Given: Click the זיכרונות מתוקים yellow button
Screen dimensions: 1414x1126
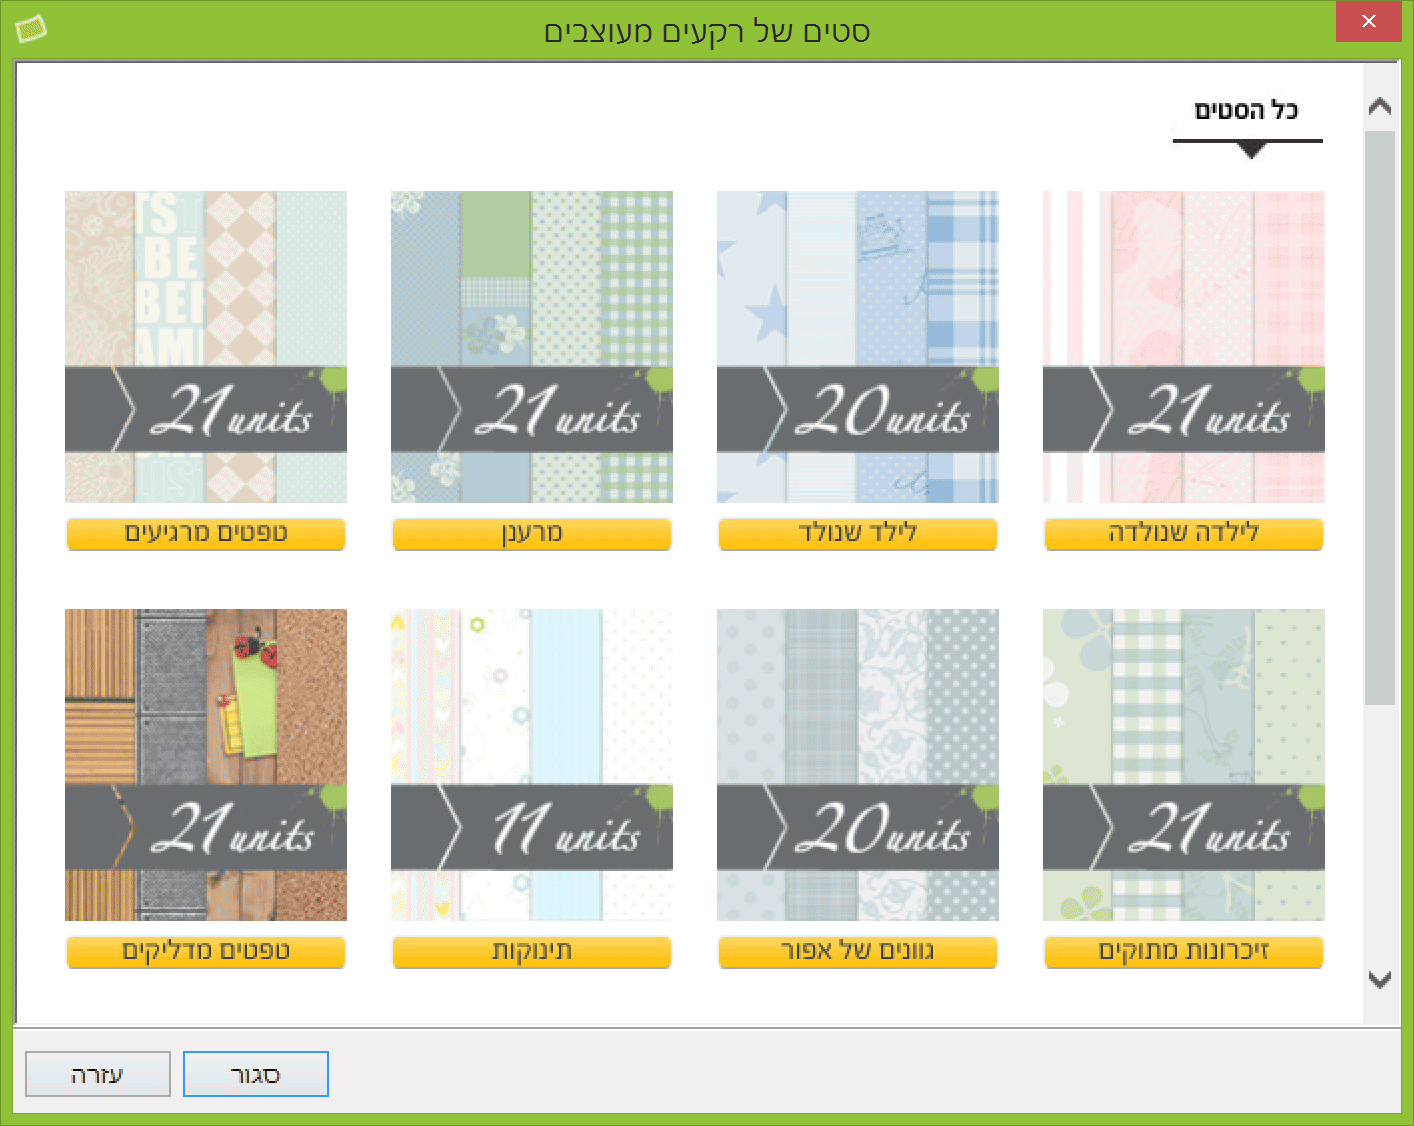Looking at the screenshot, I should (x=1184, y=952).
